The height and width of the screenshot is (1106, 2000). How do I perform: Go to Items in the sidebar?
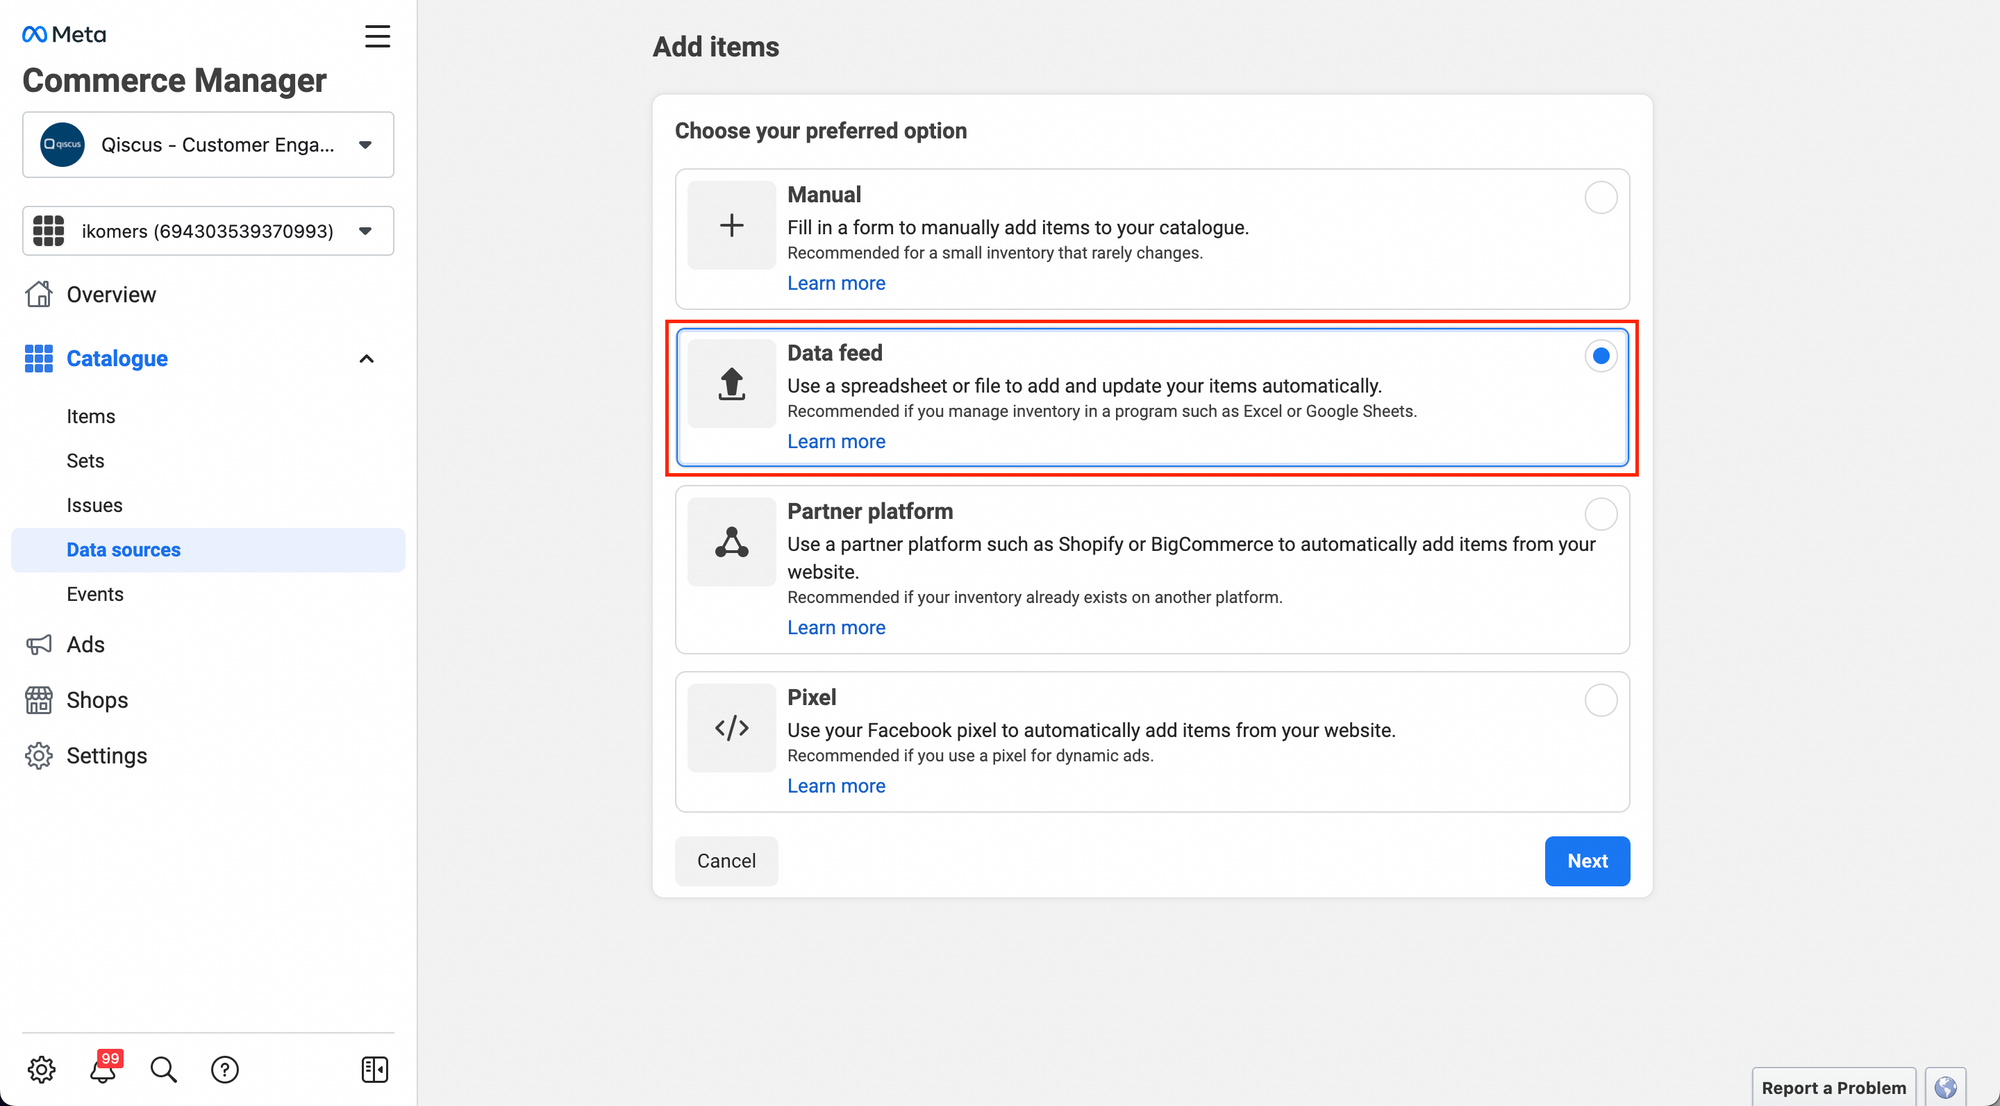tap(91, 417)
